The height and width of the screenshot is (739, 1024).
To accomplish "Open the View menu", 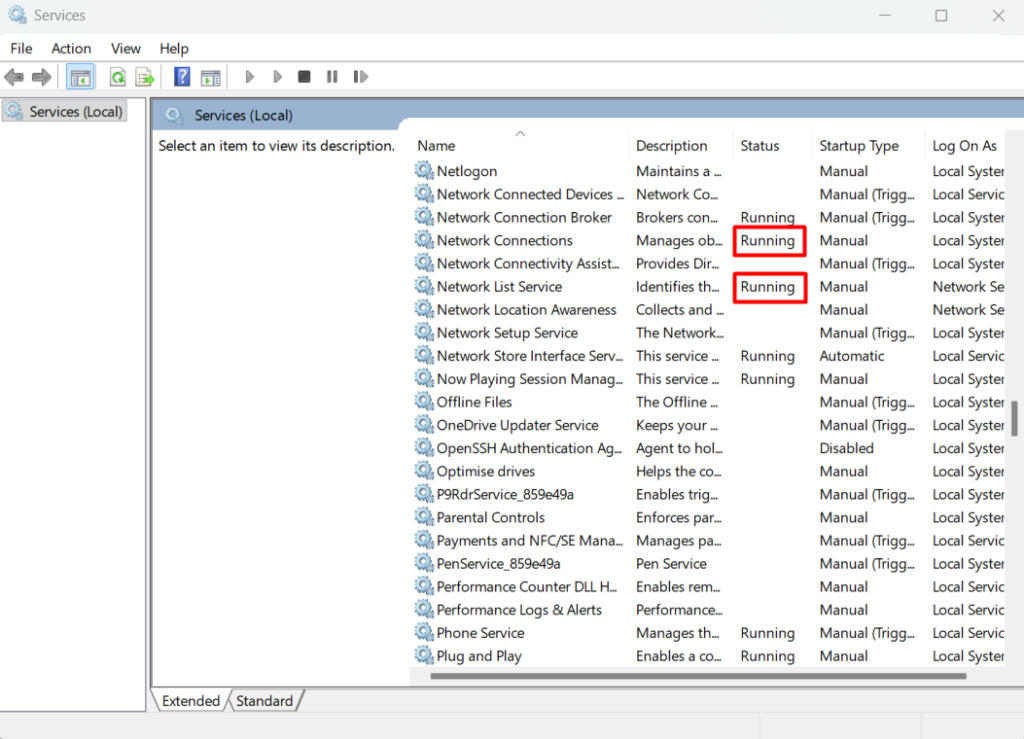I will [125, 48].
